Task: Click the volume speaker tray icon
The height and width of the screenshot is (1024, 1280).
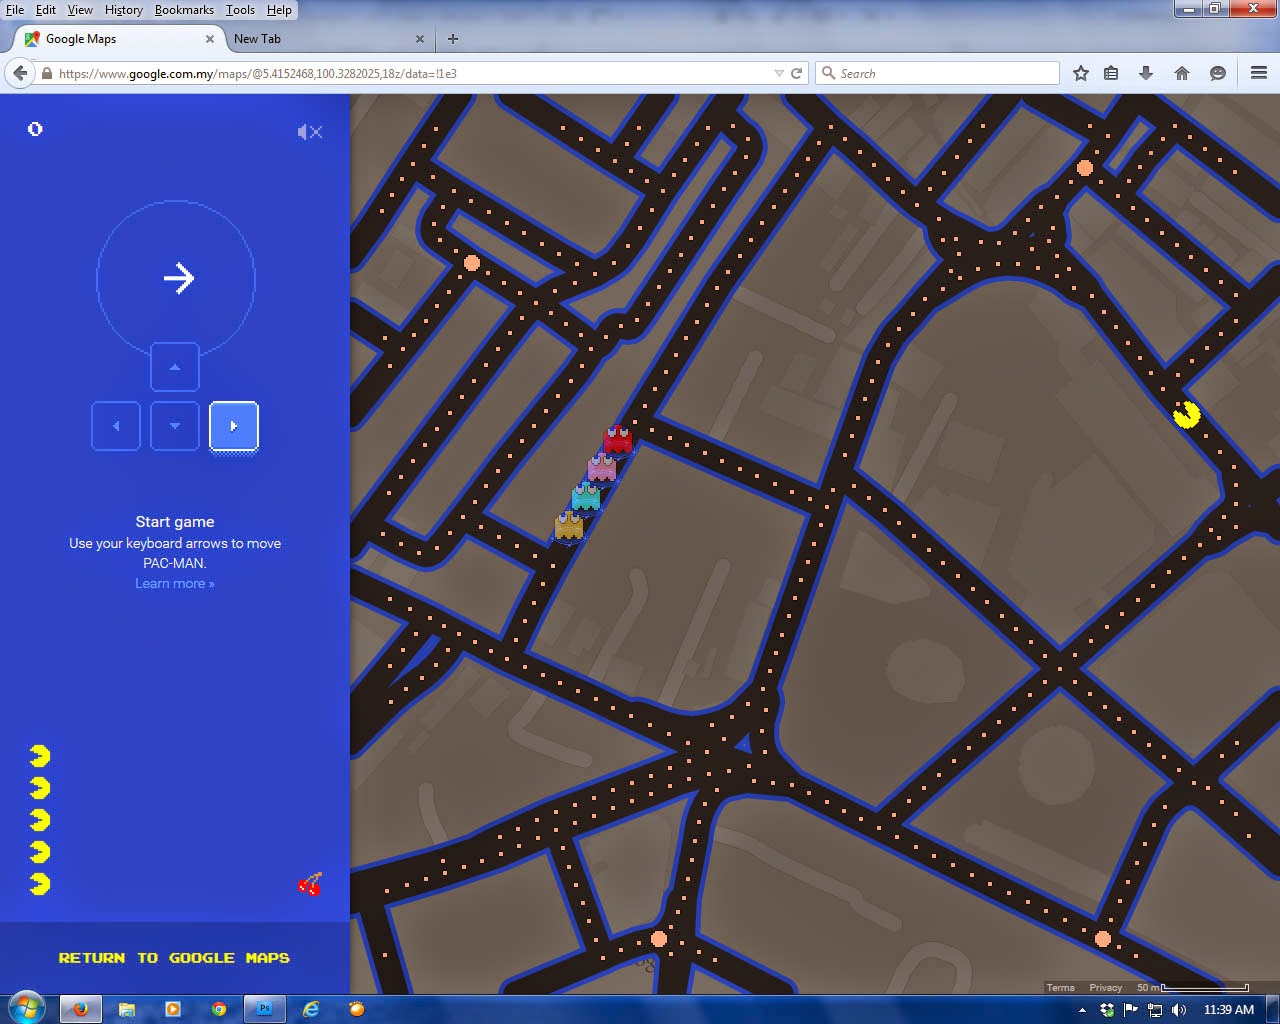Action: (1179, 1010)
